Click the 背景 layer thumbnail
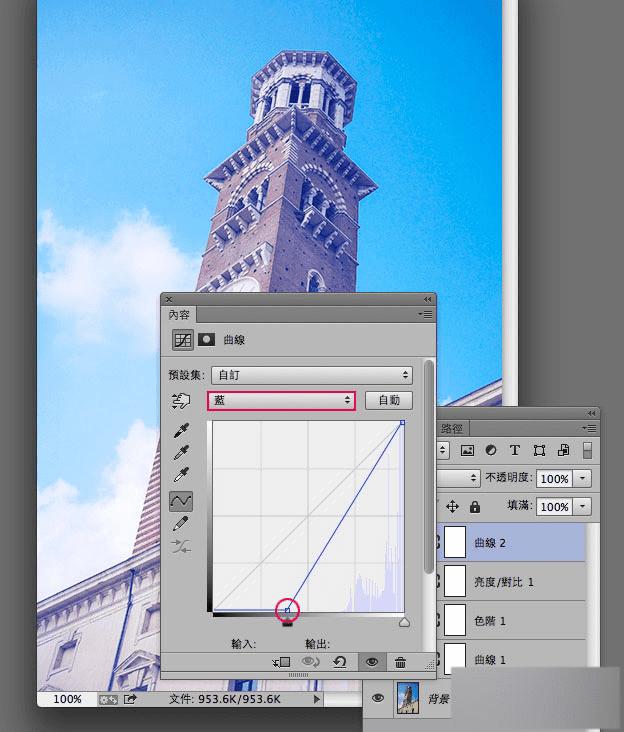Screen dimensions: 624x732 point(407,697)
